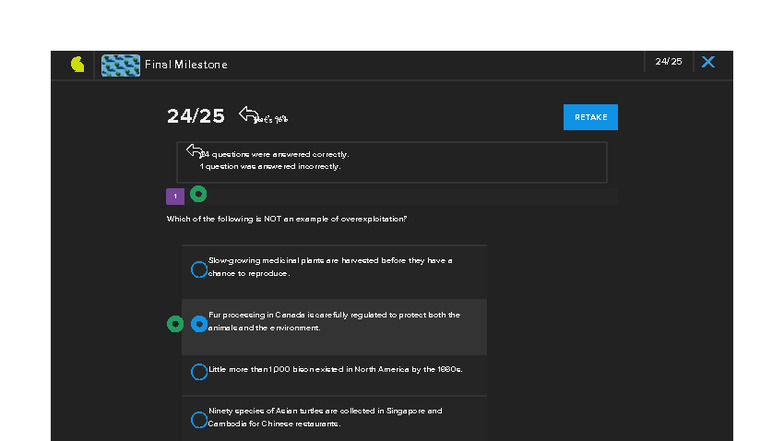The image size is (784, 441).
Task: Click the green correct indicator next to question 1
Action: coord(199,193)
